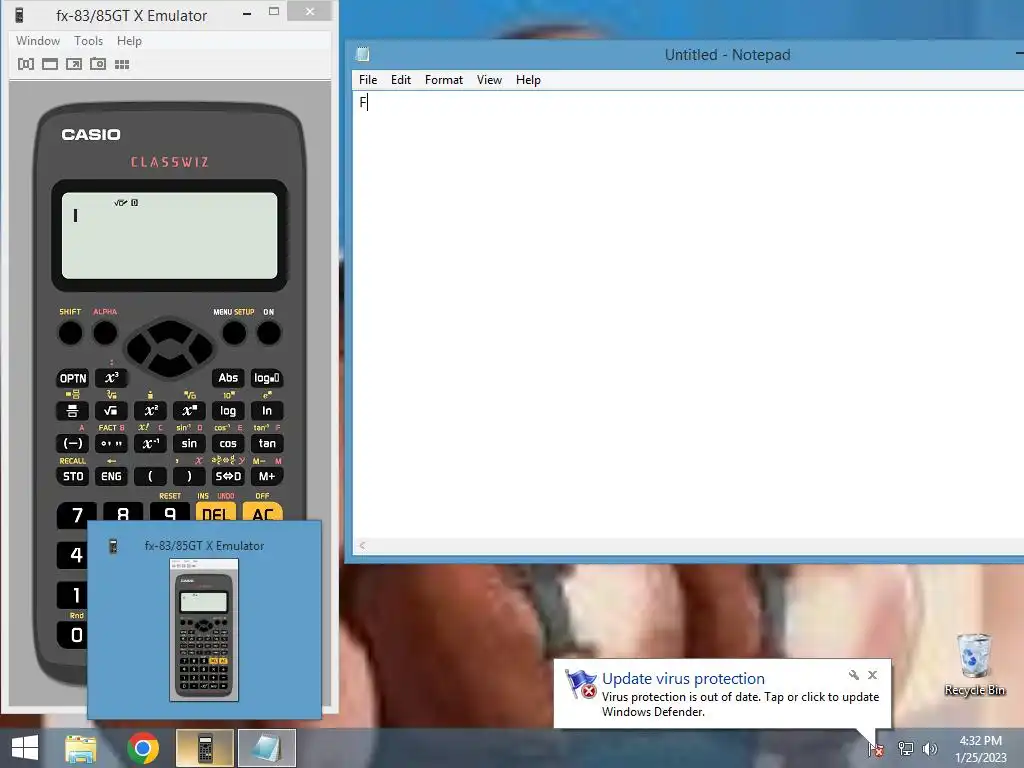Click the number 7 key

(x=76, y=513)
